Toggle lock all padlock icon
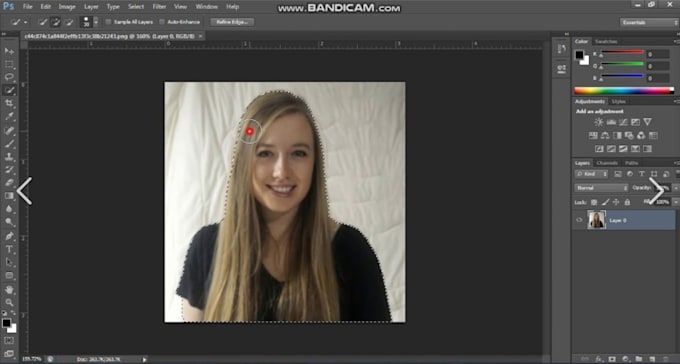Image resolution: width=680 pixels, height=364 pixels. click(627, 202)
